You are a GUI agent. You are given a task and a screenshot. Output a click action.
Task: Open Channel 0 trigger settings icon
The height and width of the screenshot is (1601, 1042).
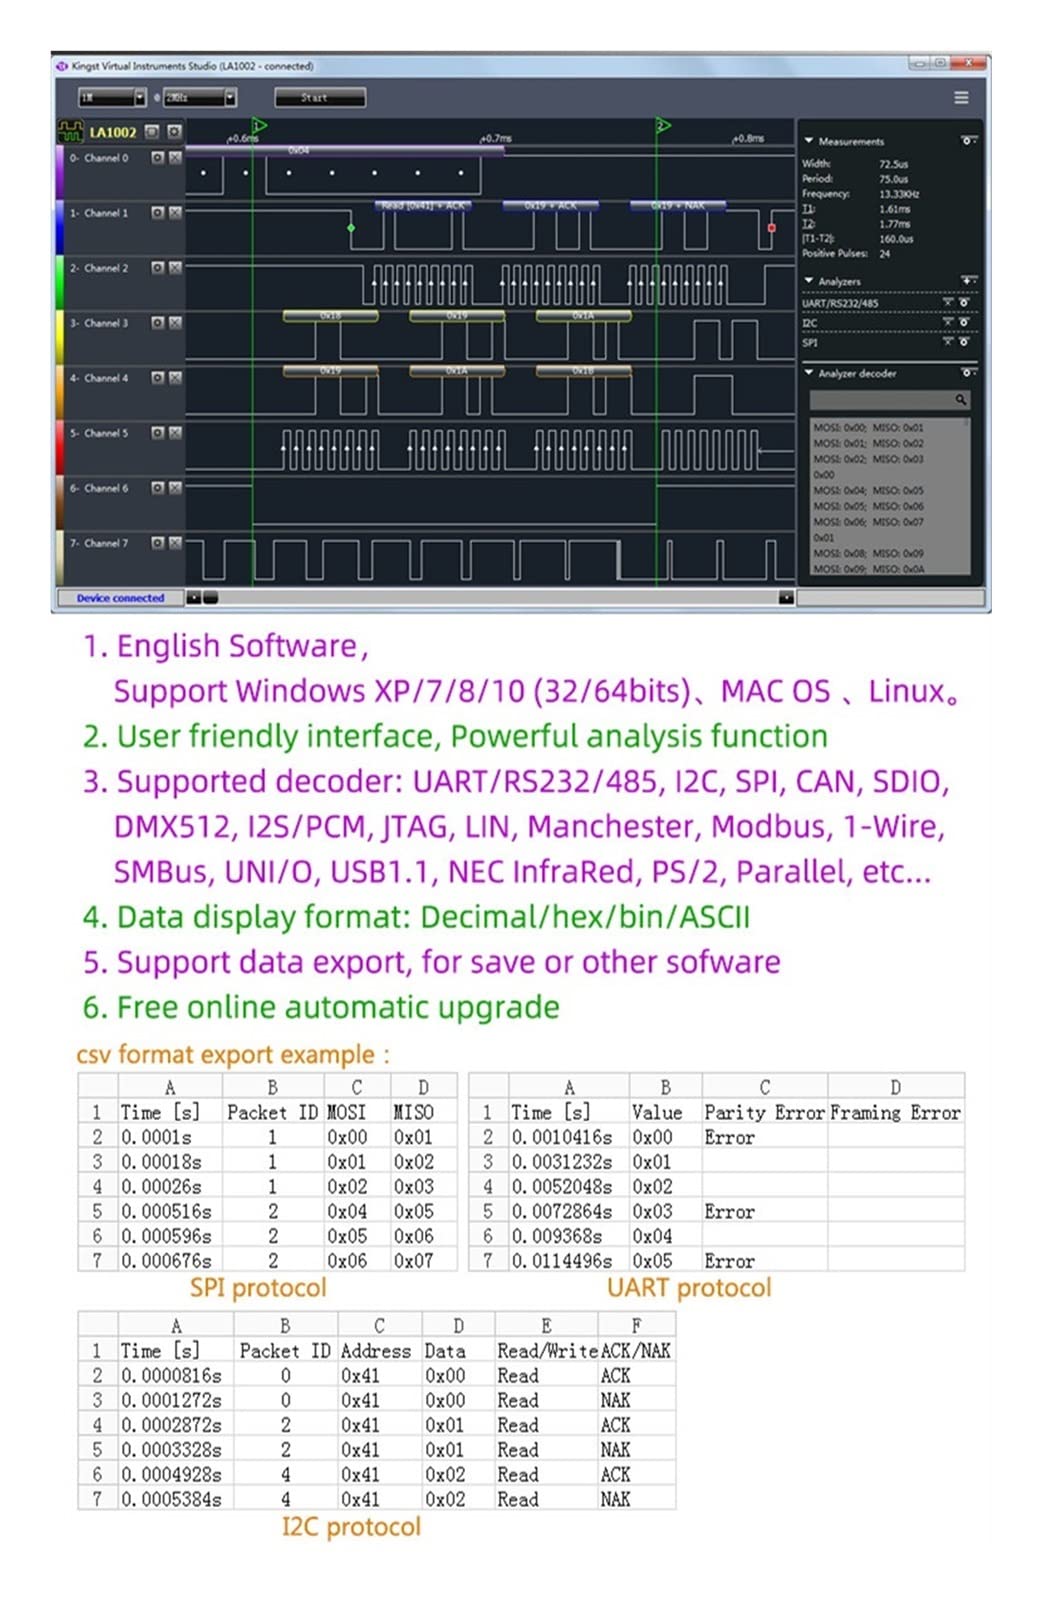coord(157,158)
